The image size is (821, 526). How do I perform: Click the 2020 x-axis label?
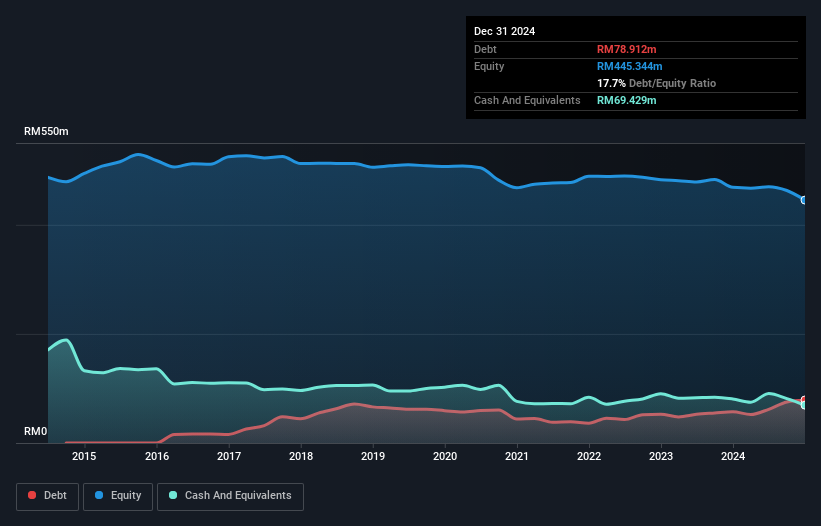click(445, 456)
